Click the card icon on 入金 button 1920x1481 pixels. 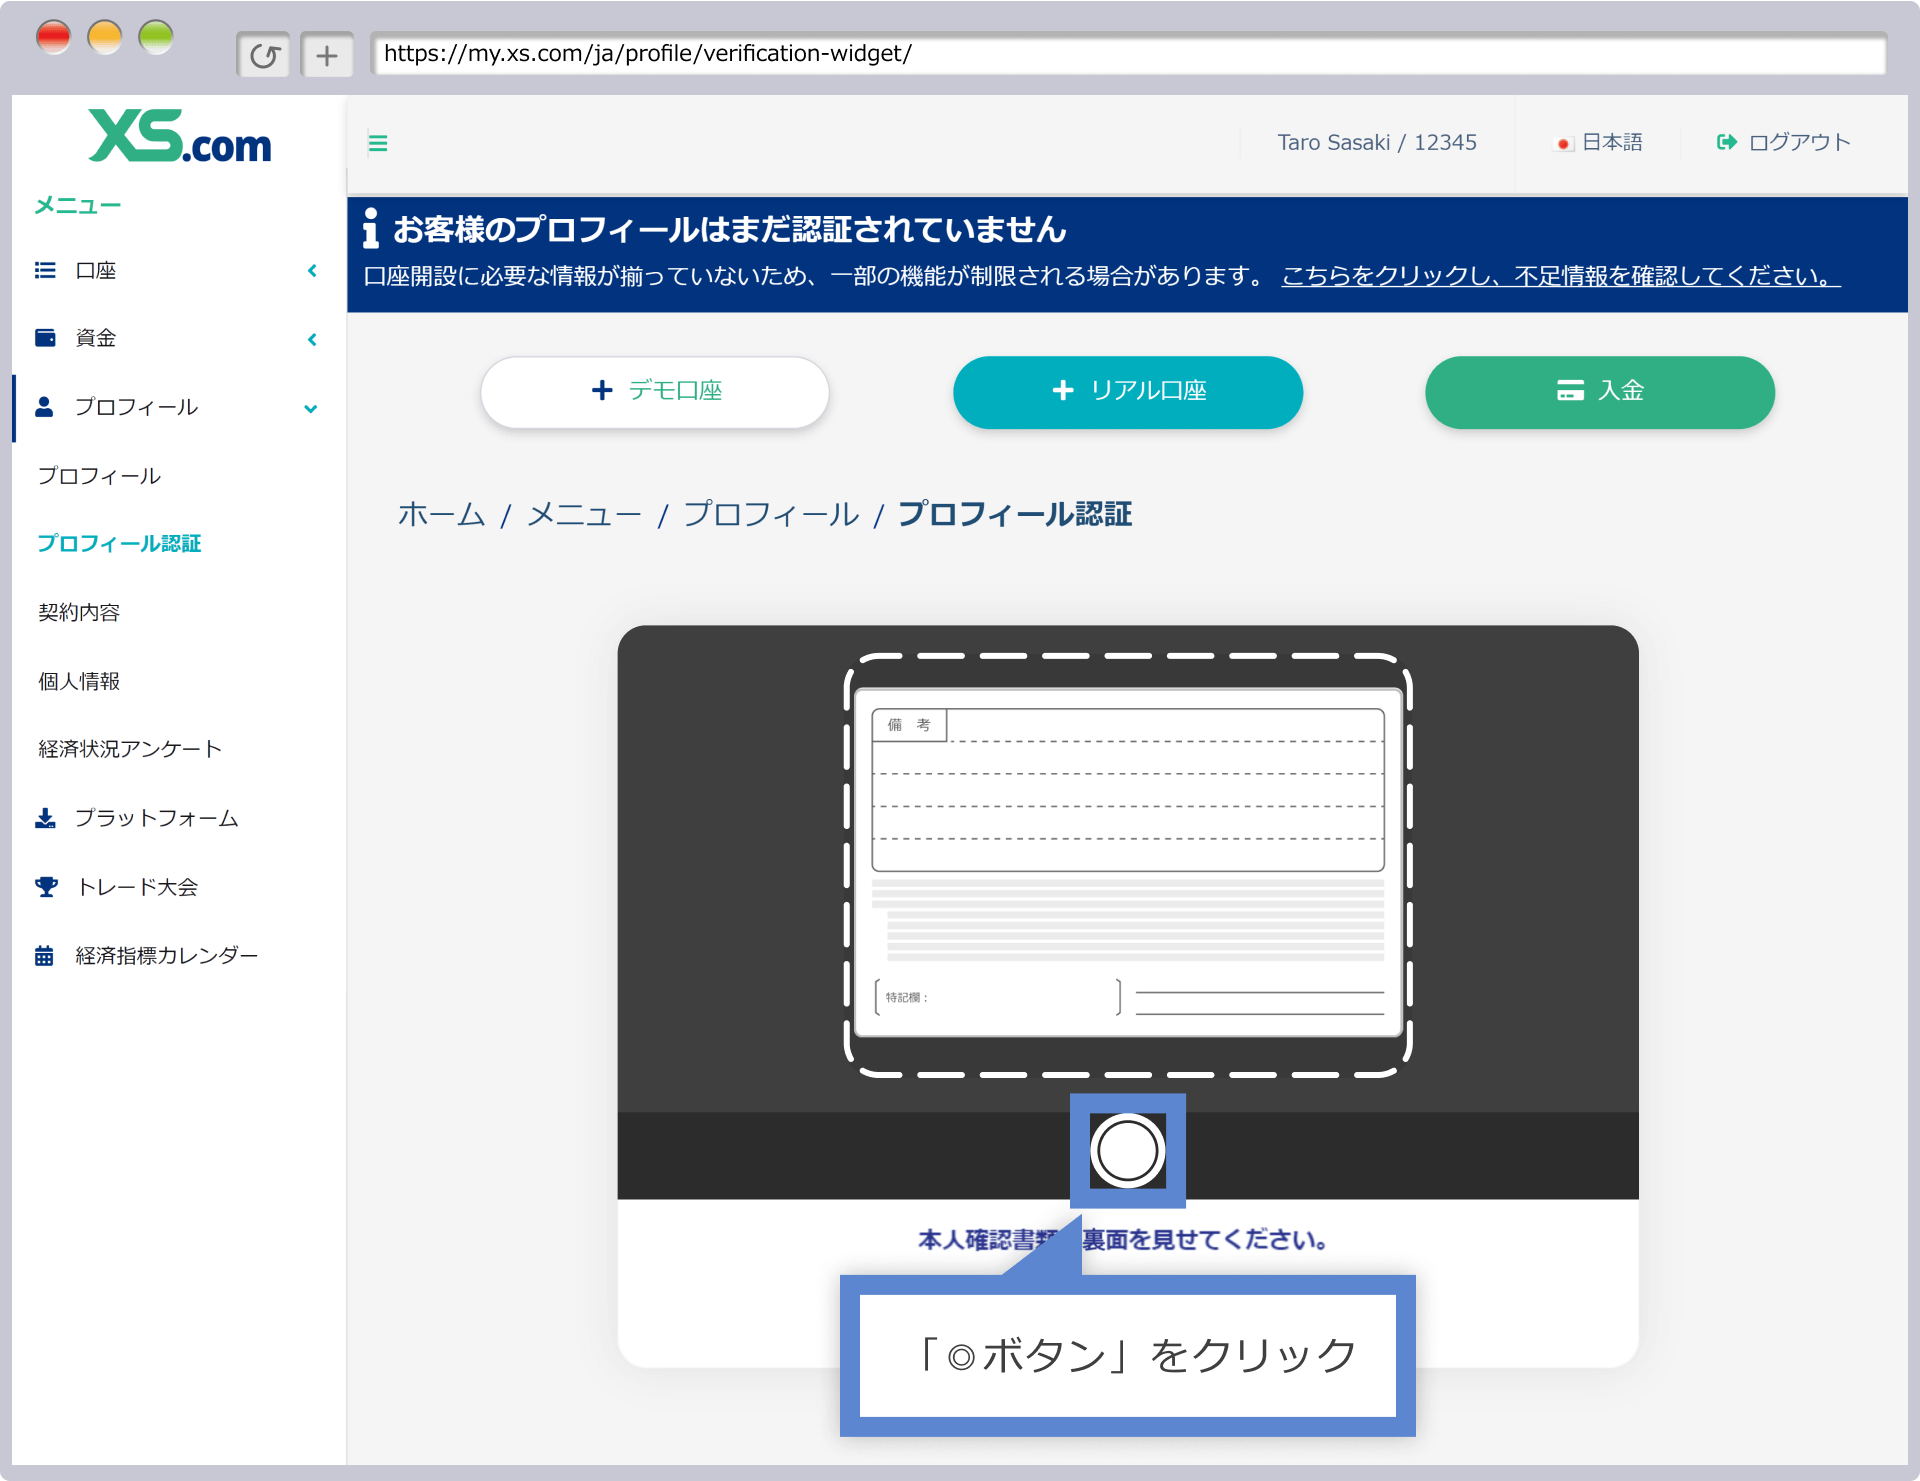point(1570,390)
